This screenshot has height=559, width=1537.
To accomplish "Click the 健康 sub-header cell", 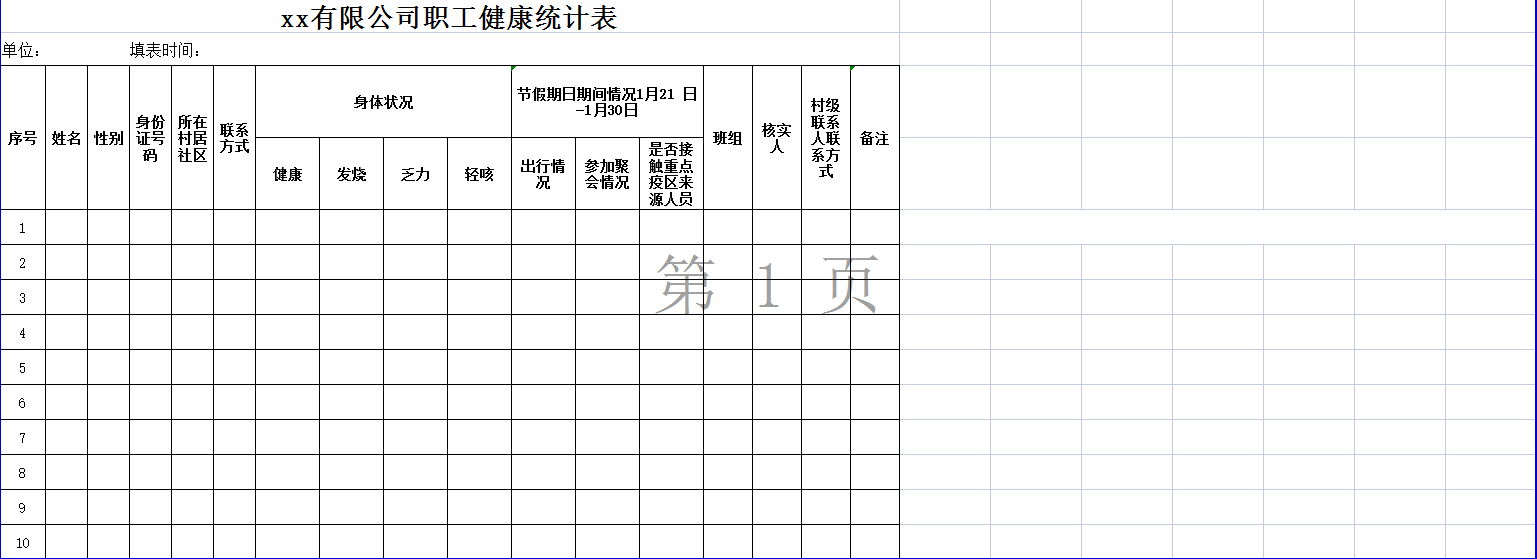I will click(288, 174).
